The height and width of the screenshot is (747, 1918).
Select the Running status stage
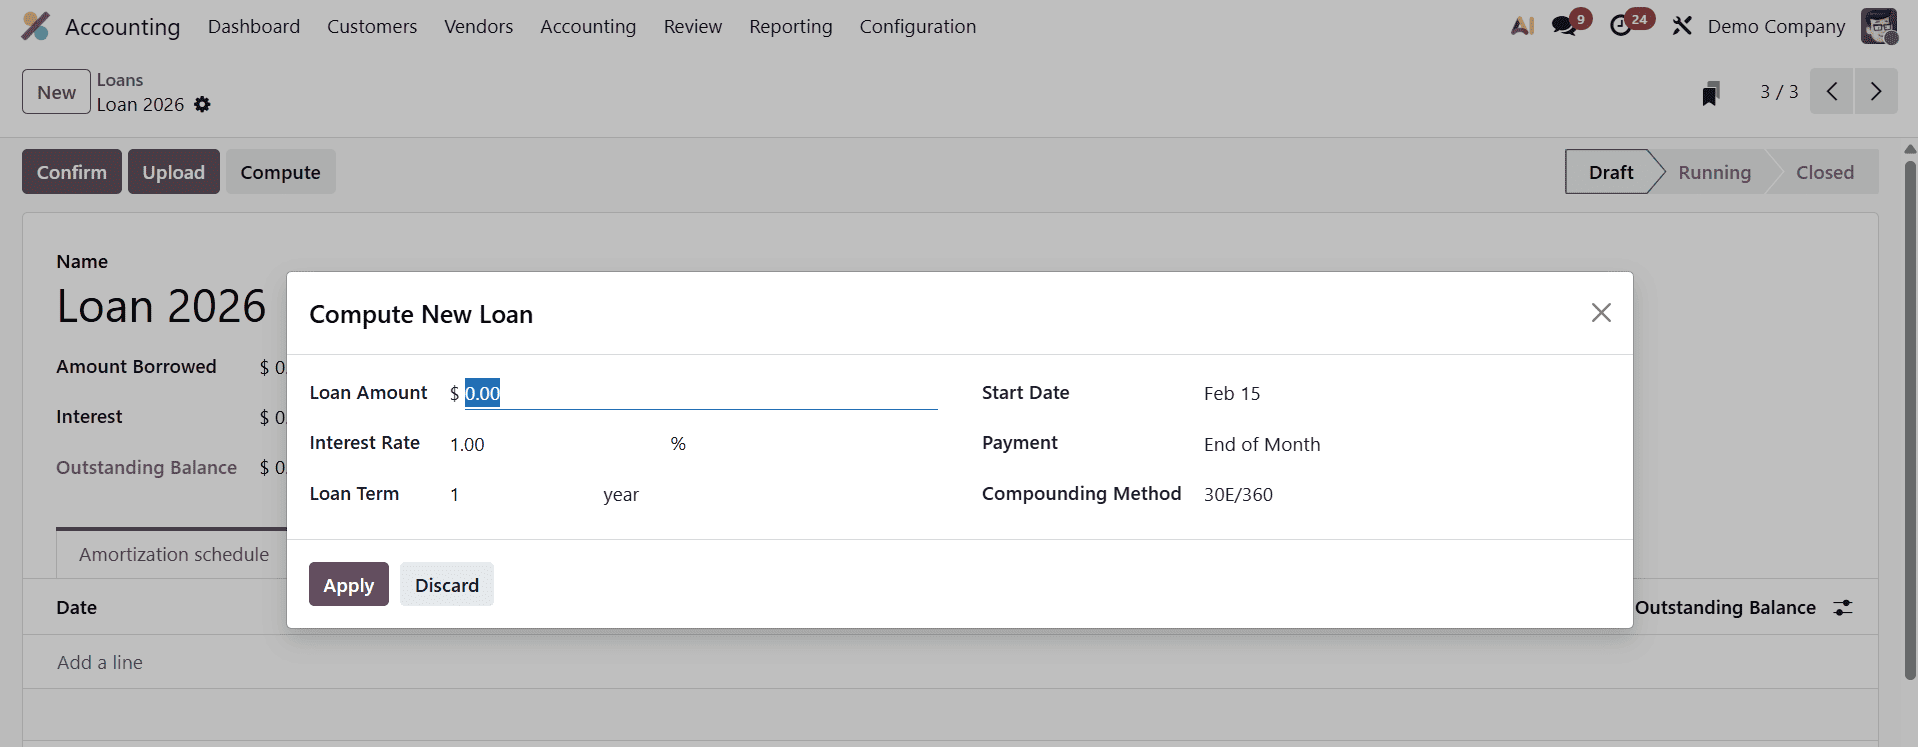click(x=1714, y=172)
